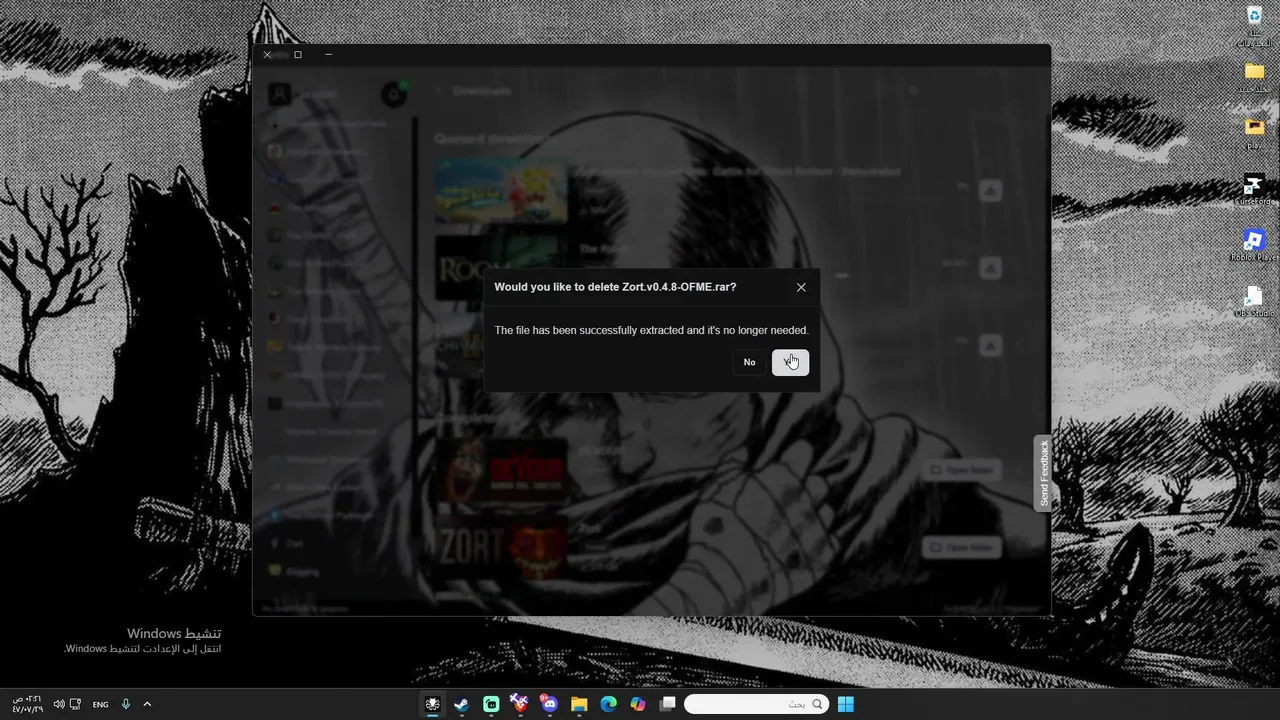Open Discord from the taskbar

(x=549, y=704)
